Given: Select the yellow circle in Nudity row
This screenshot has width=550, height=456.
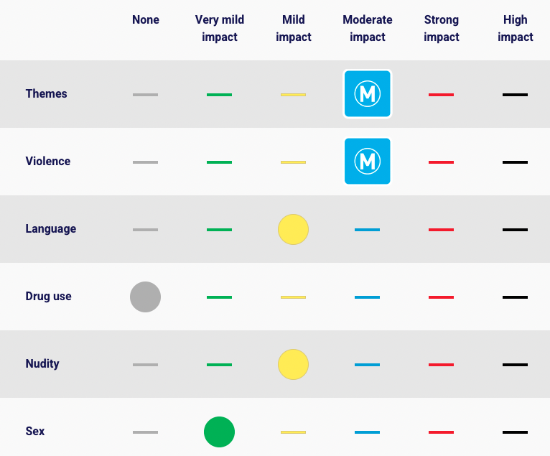Looking at the screenshot, I should (x=293, y=364).
